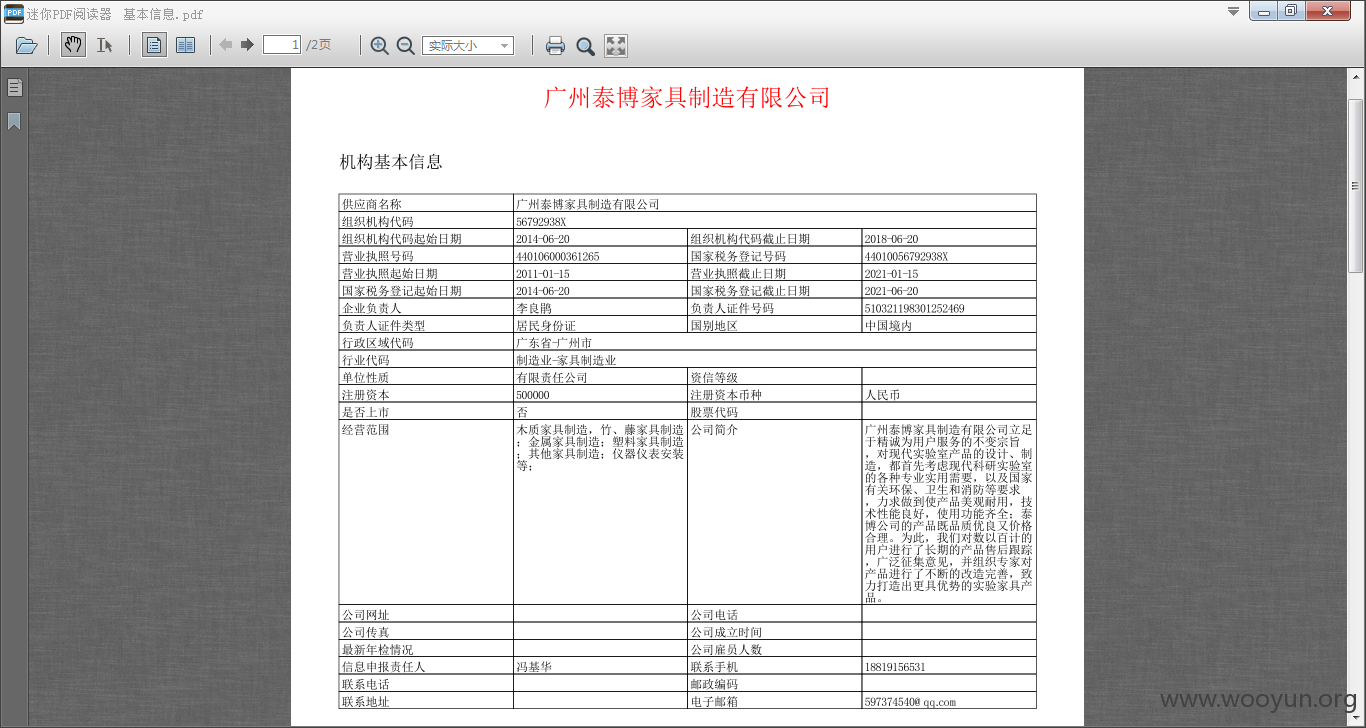
Task: Click the 2014-06-20 code start date value
Action: (x=543, y=239)
